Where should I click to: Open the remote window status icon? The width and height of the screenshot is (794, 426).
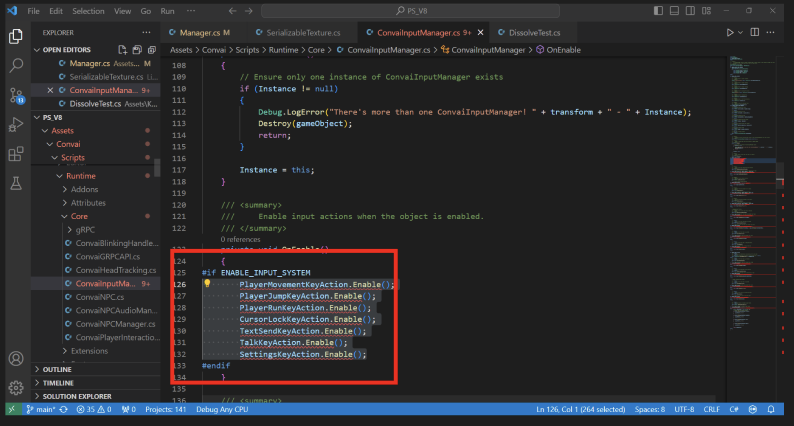click(x=12, y=409)
